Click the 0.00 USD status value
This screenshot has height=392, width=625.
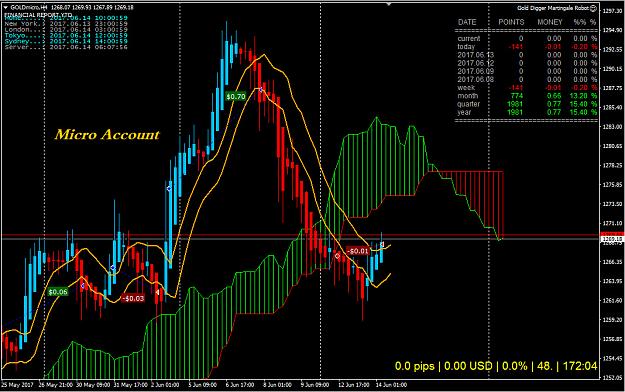(468, 366)
